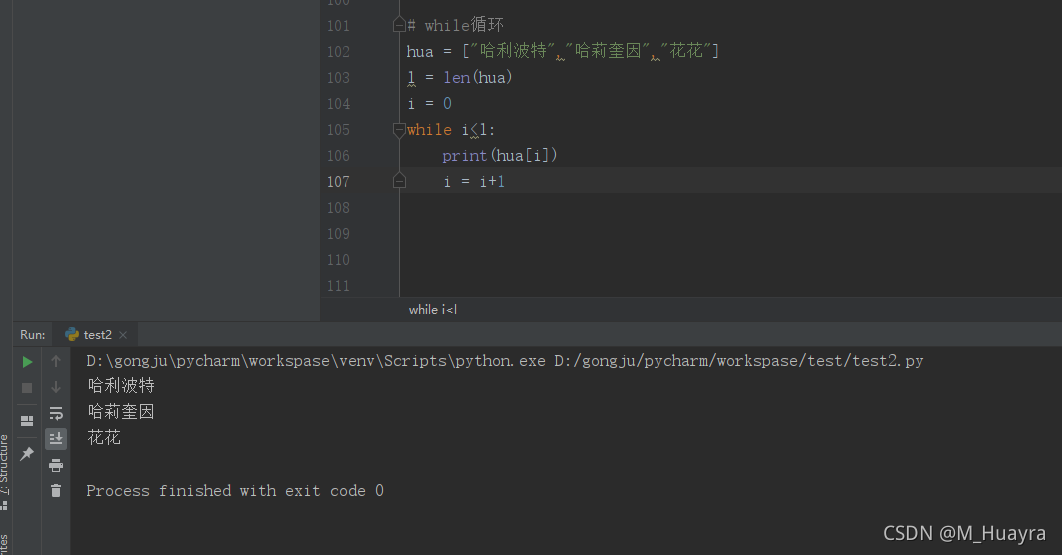Toggle Soft-Wrap for console output
The width and height of the screenshot is (1062, 555).
tap(56, 413)
